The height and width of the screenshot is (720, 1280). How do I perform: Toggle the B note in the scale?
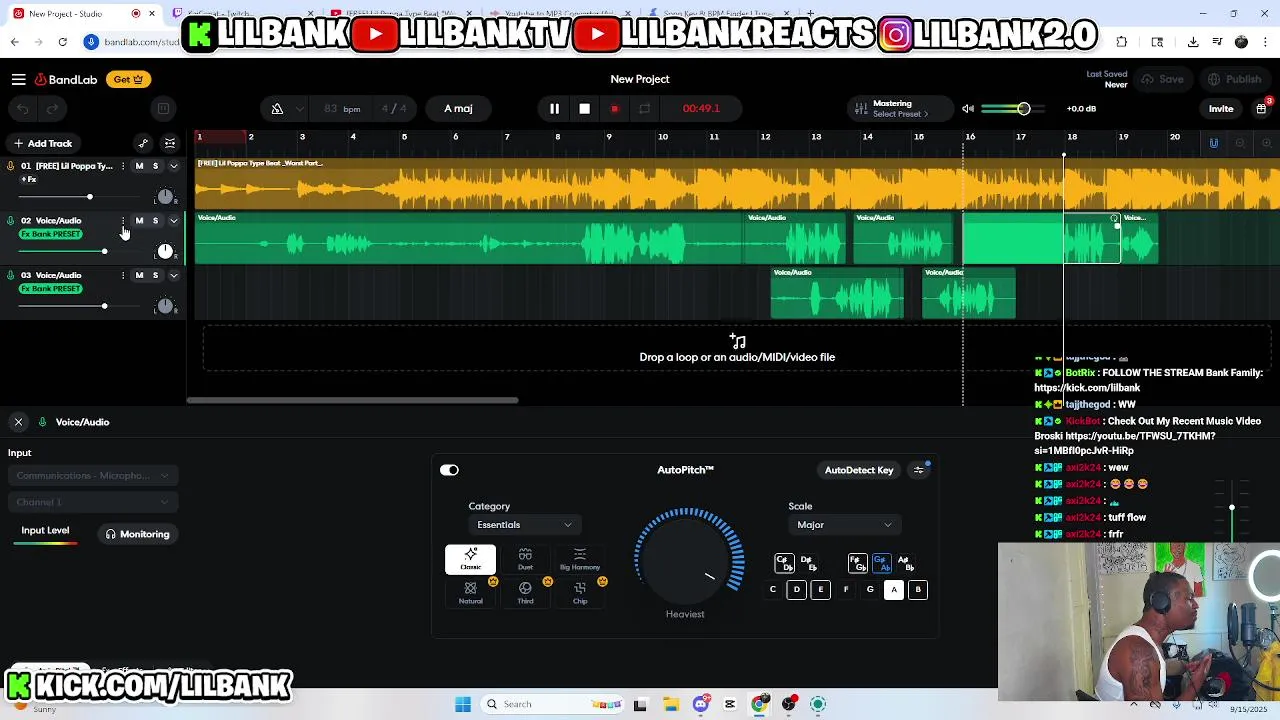(918, 589)
